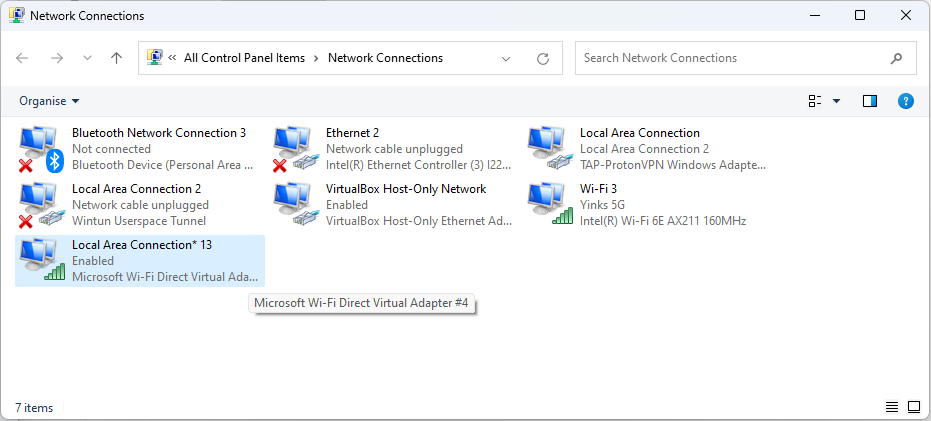Maximize the Network Connections window

coord(860,15)
